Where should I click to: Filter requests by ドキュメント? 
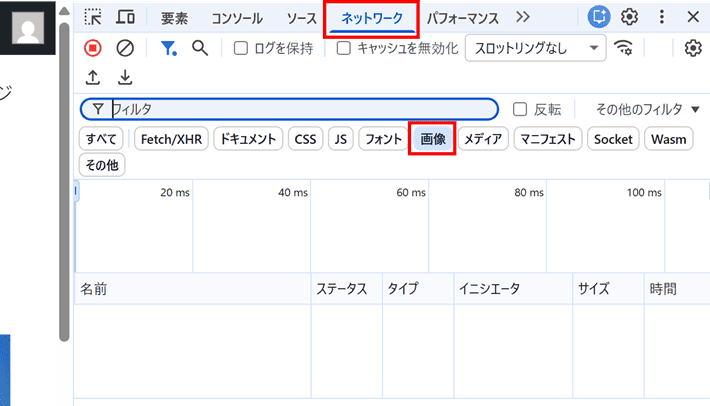[248, 139]
